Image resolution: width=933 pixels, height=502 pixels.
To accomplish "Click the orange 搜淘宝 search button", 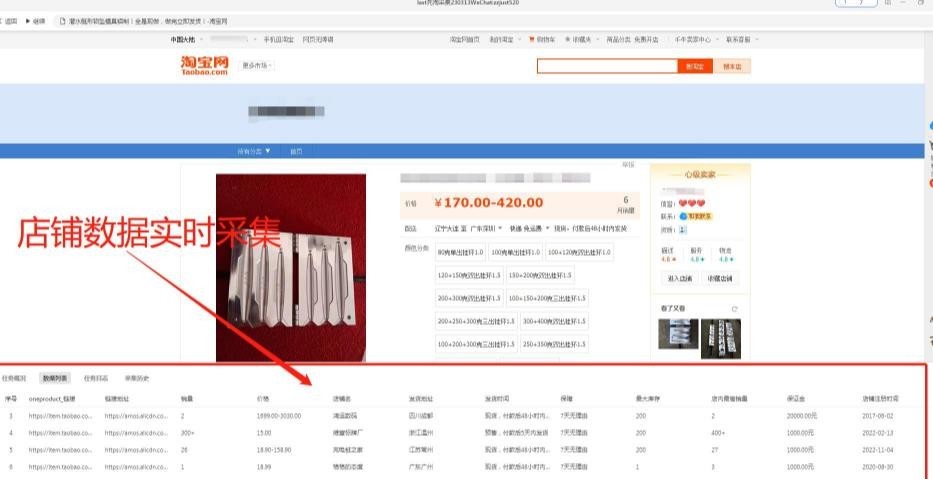I will 694,66.
